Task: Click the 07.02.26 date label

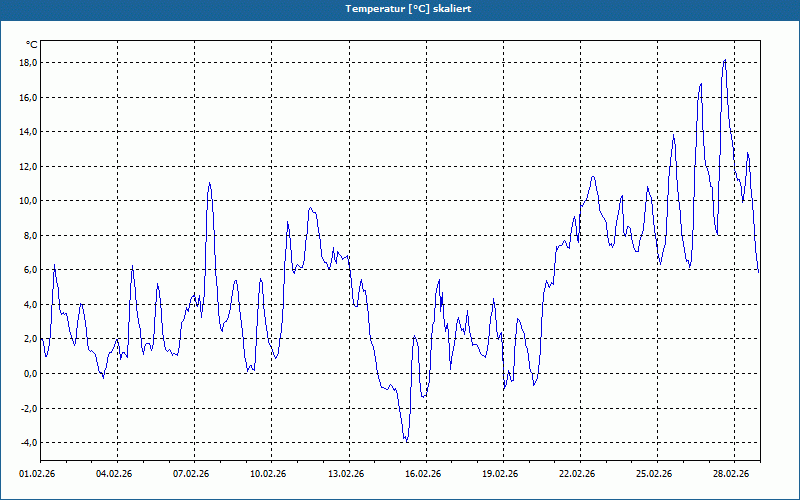Action: (191, 474)
